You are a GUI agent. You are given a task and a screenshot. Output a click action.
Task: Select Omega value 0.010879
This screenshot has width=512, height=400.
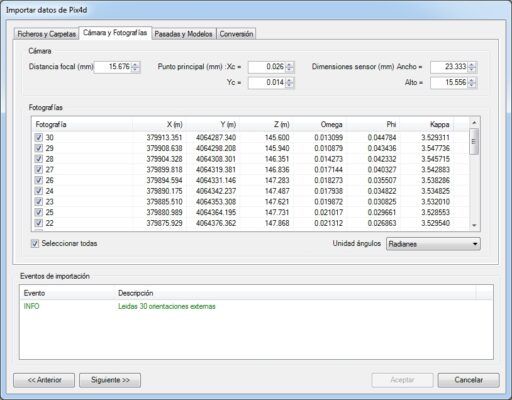pyautogui.click(x=329, y=148)
